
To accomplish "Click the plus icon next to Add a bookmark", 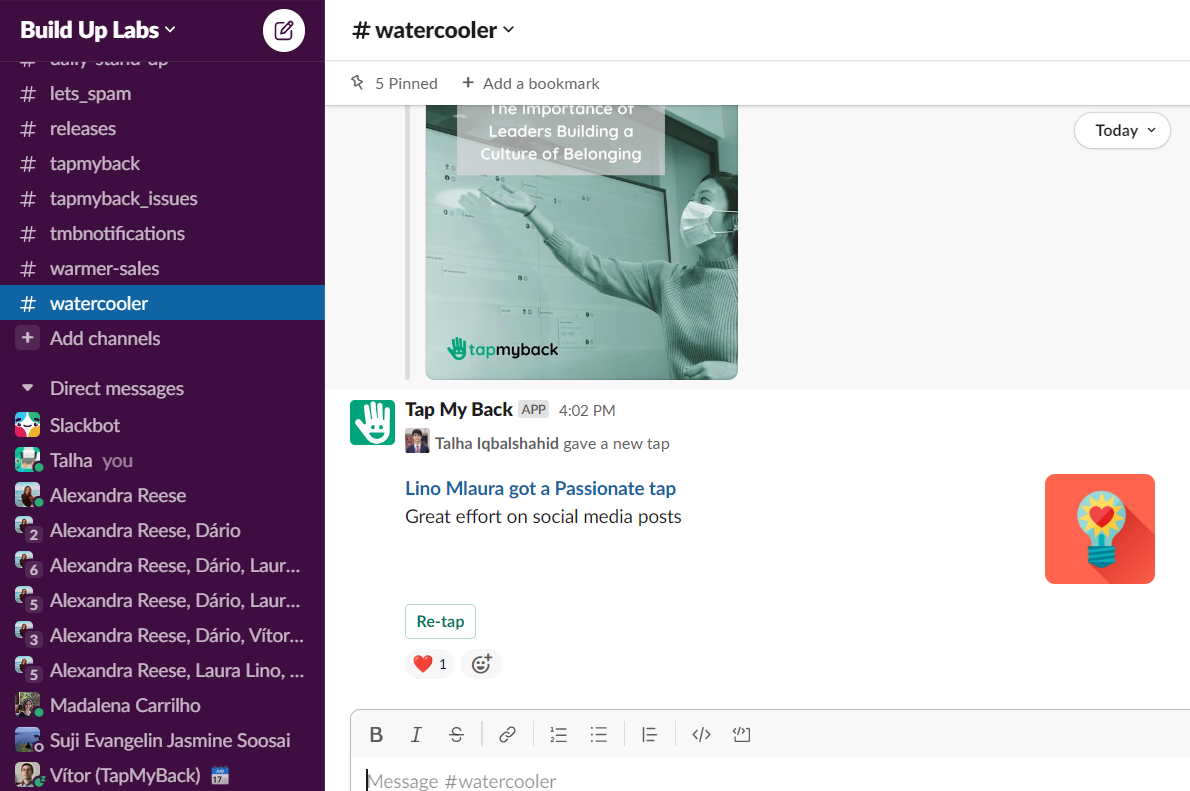I will [x=468, y=83].
